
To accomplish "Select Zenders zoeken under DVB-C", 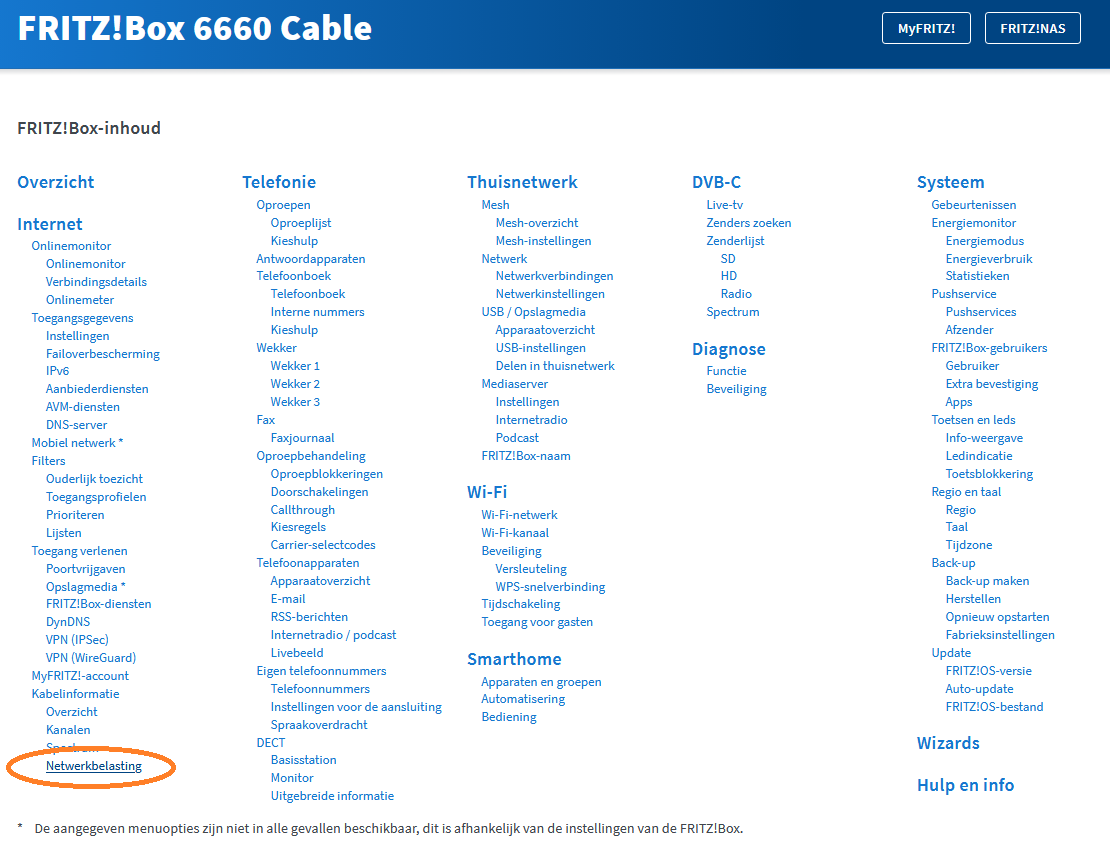I will click(x=749, y=223).
